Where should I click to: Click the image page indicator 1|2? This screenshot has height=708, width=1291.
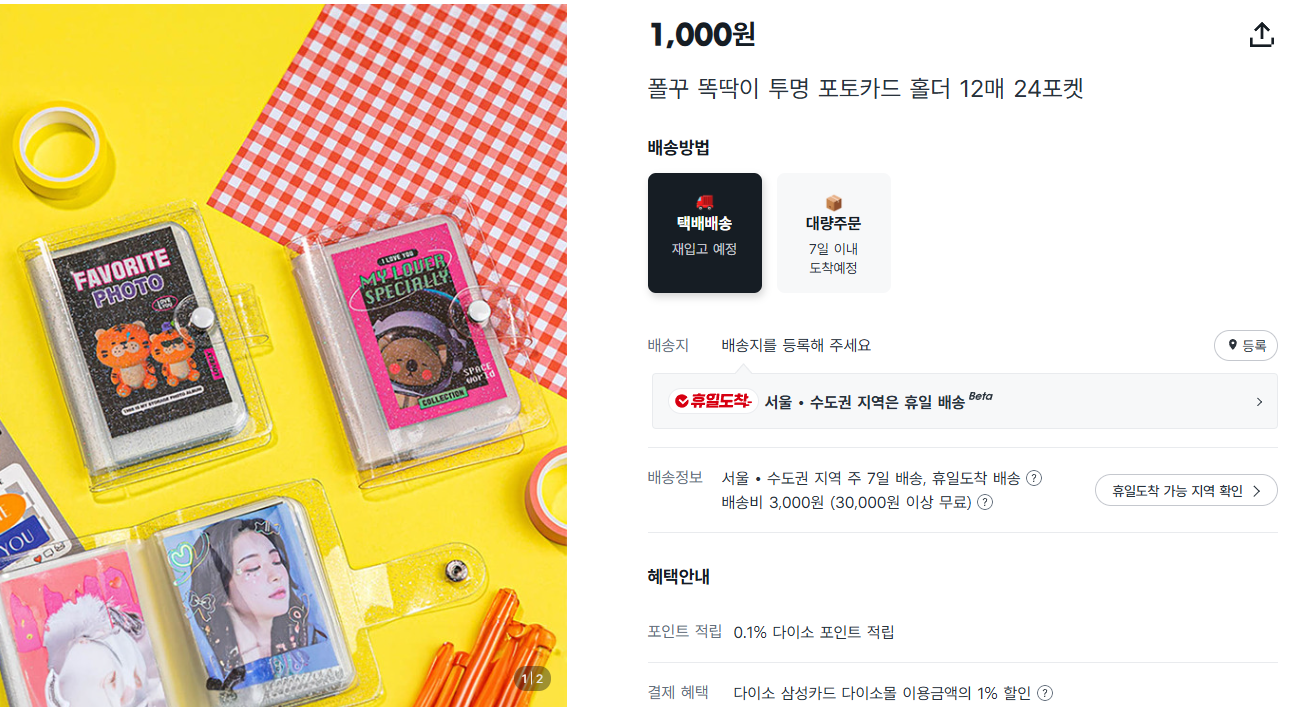[532, 679]
